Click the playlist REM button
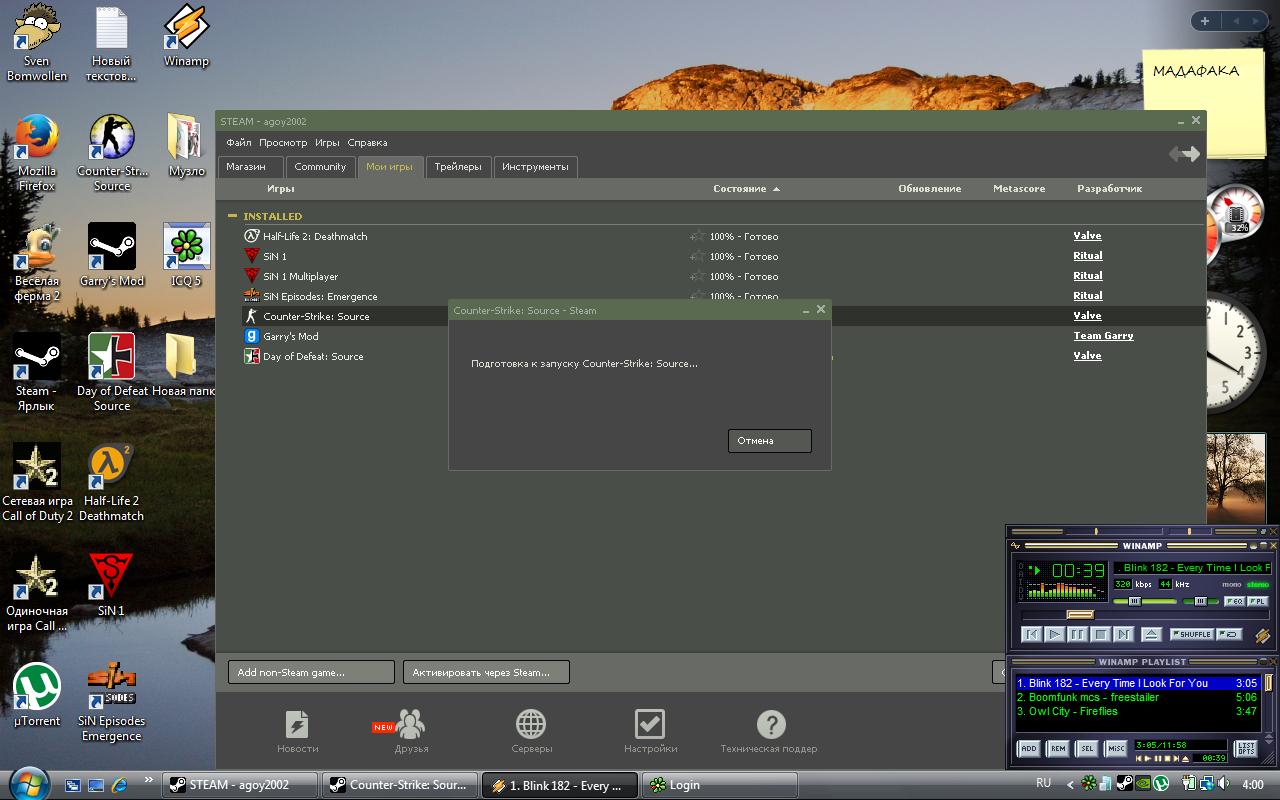Screen dimensions: 1280x800 (x=1057, y=748)
